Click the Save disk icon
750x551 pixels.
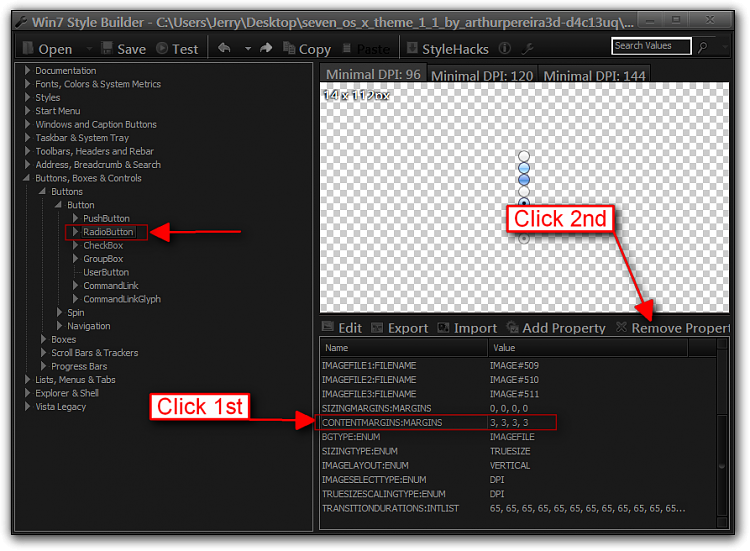107,48
